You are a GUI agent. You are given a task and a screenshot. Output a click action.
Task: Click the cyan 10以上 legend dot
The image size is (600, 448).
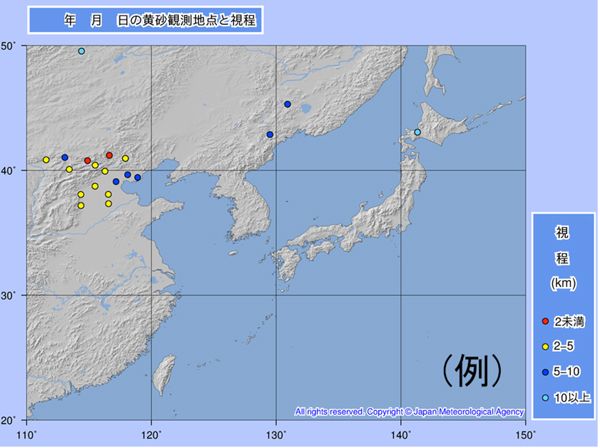coord(545,397)
